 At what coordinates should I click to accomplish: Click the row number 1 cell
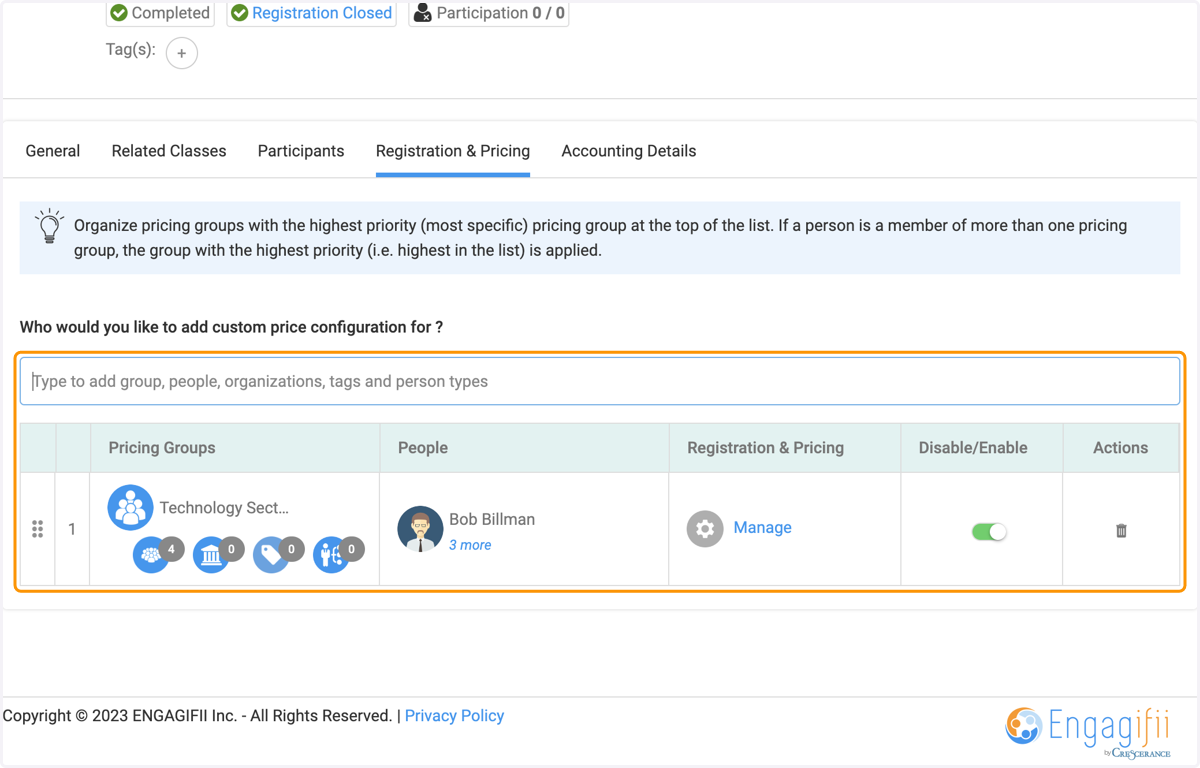click(72, 529)
